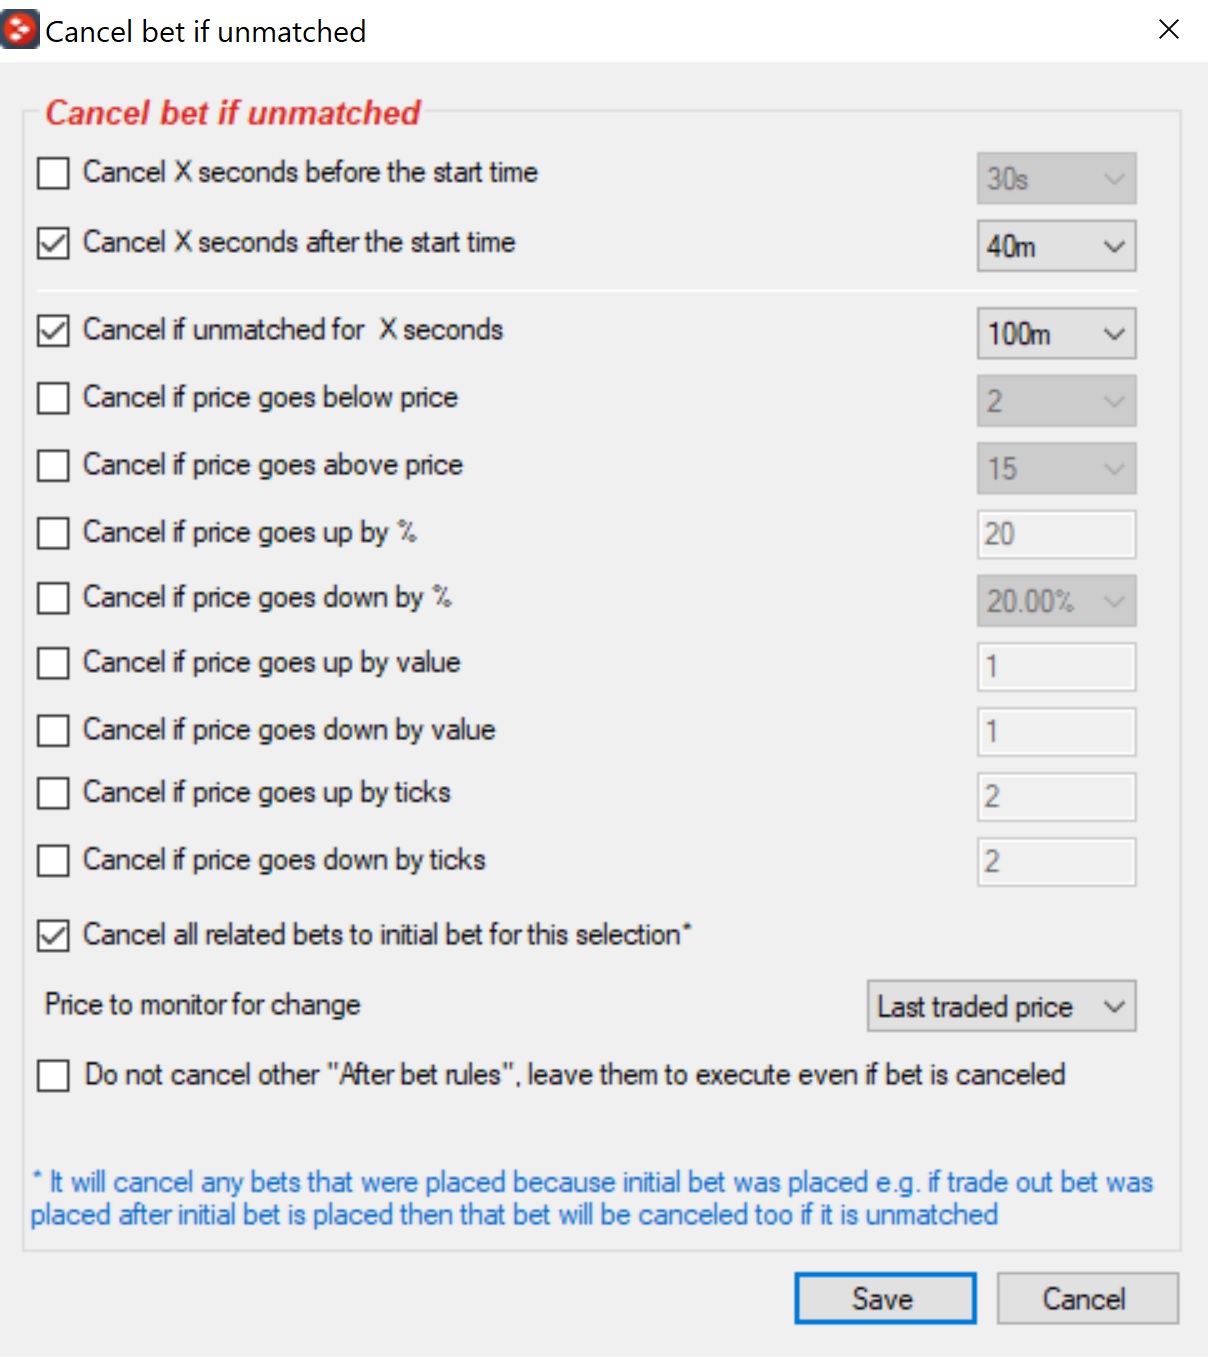
Task: Enable Cancel X seconds before start time
Action: pos(53,173)
